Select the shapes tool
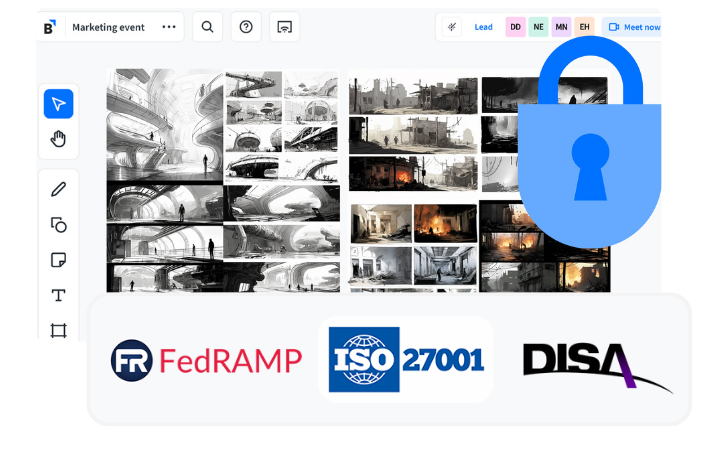The height and width of the screenshot is (460, 710). [58, 225]
